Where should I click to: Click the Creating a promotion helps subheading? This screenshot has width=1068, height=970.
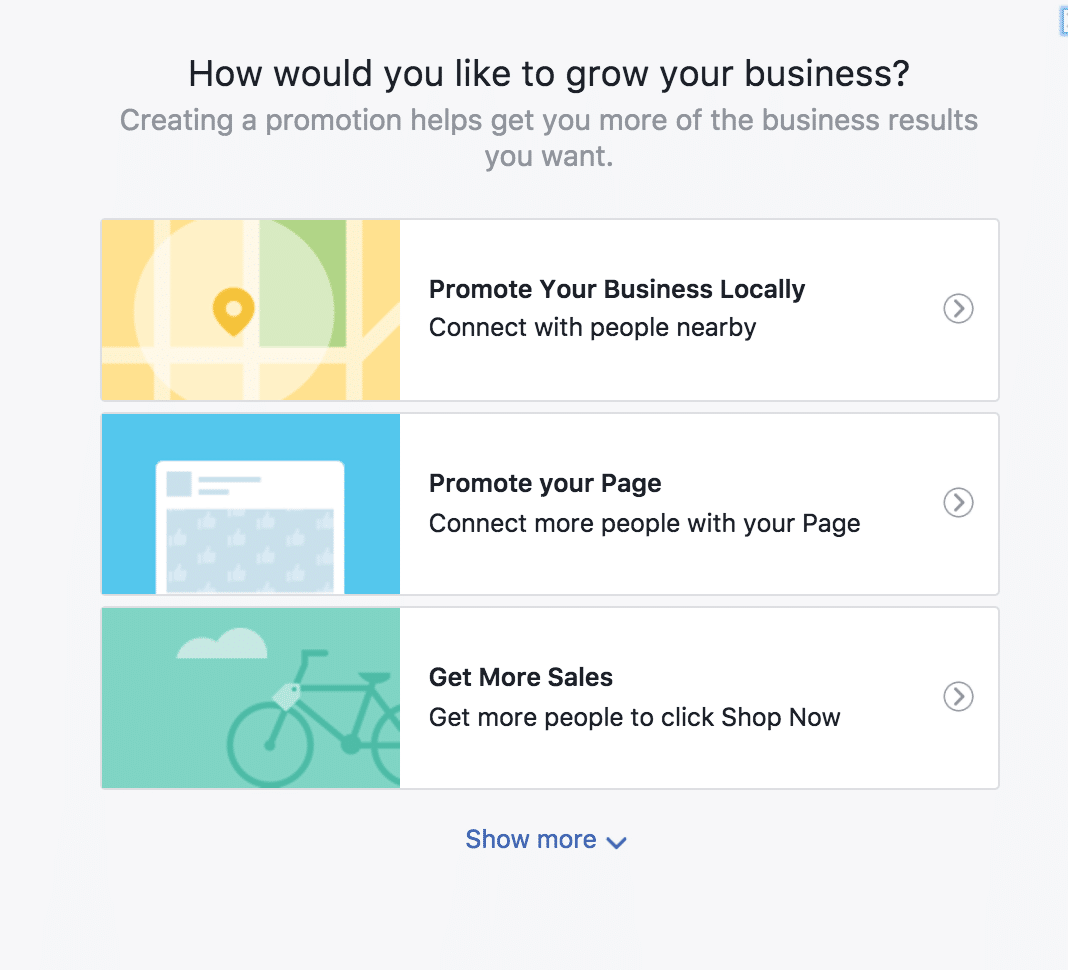click(x=549, y=138)
